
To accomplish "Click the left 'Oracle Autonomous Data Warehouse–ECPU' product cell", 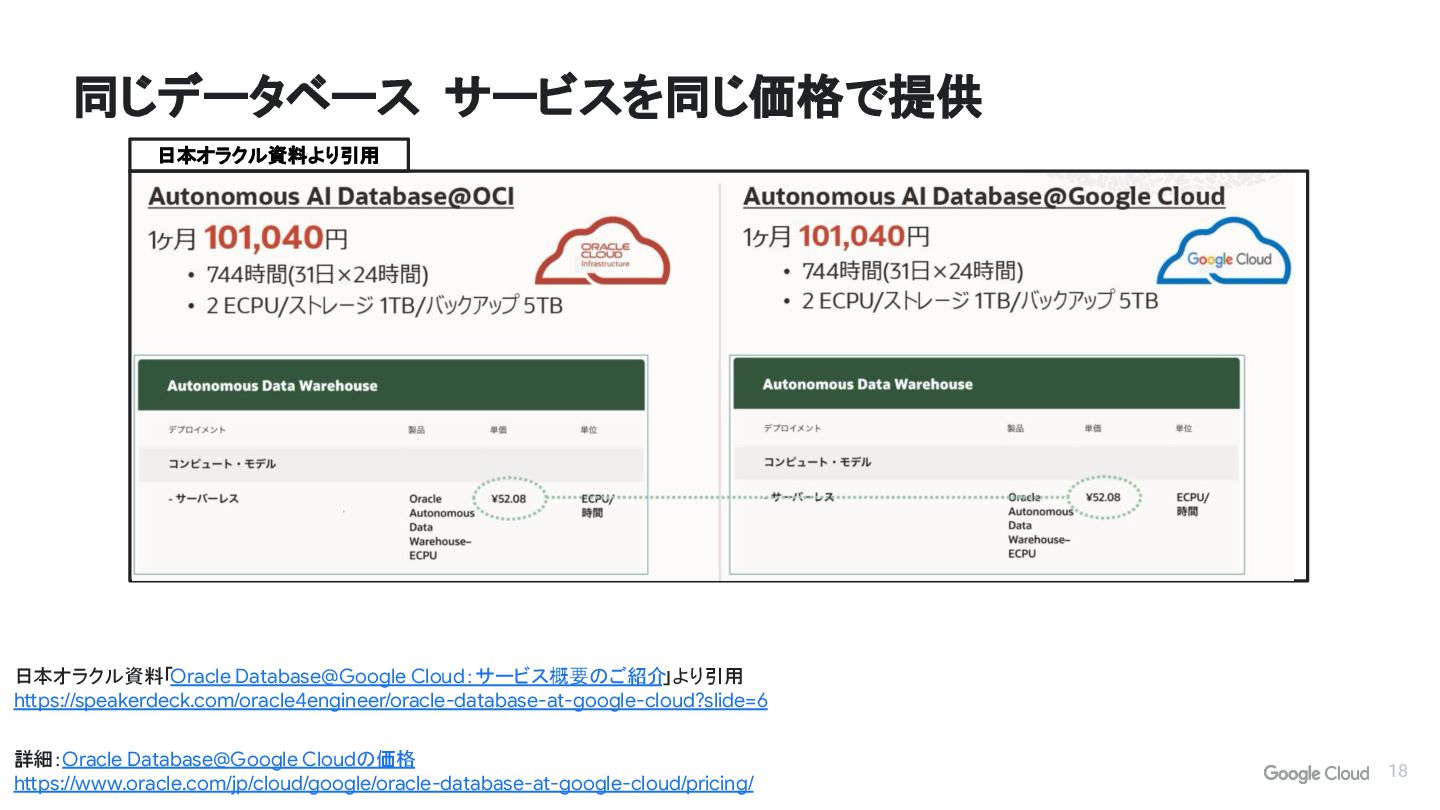I will tap(442, 526).
